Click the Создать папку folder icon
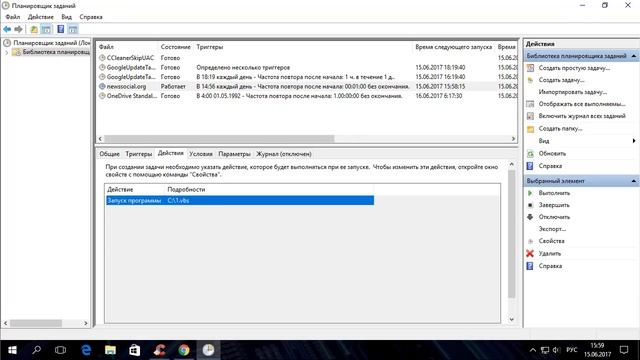 point(530,129)
